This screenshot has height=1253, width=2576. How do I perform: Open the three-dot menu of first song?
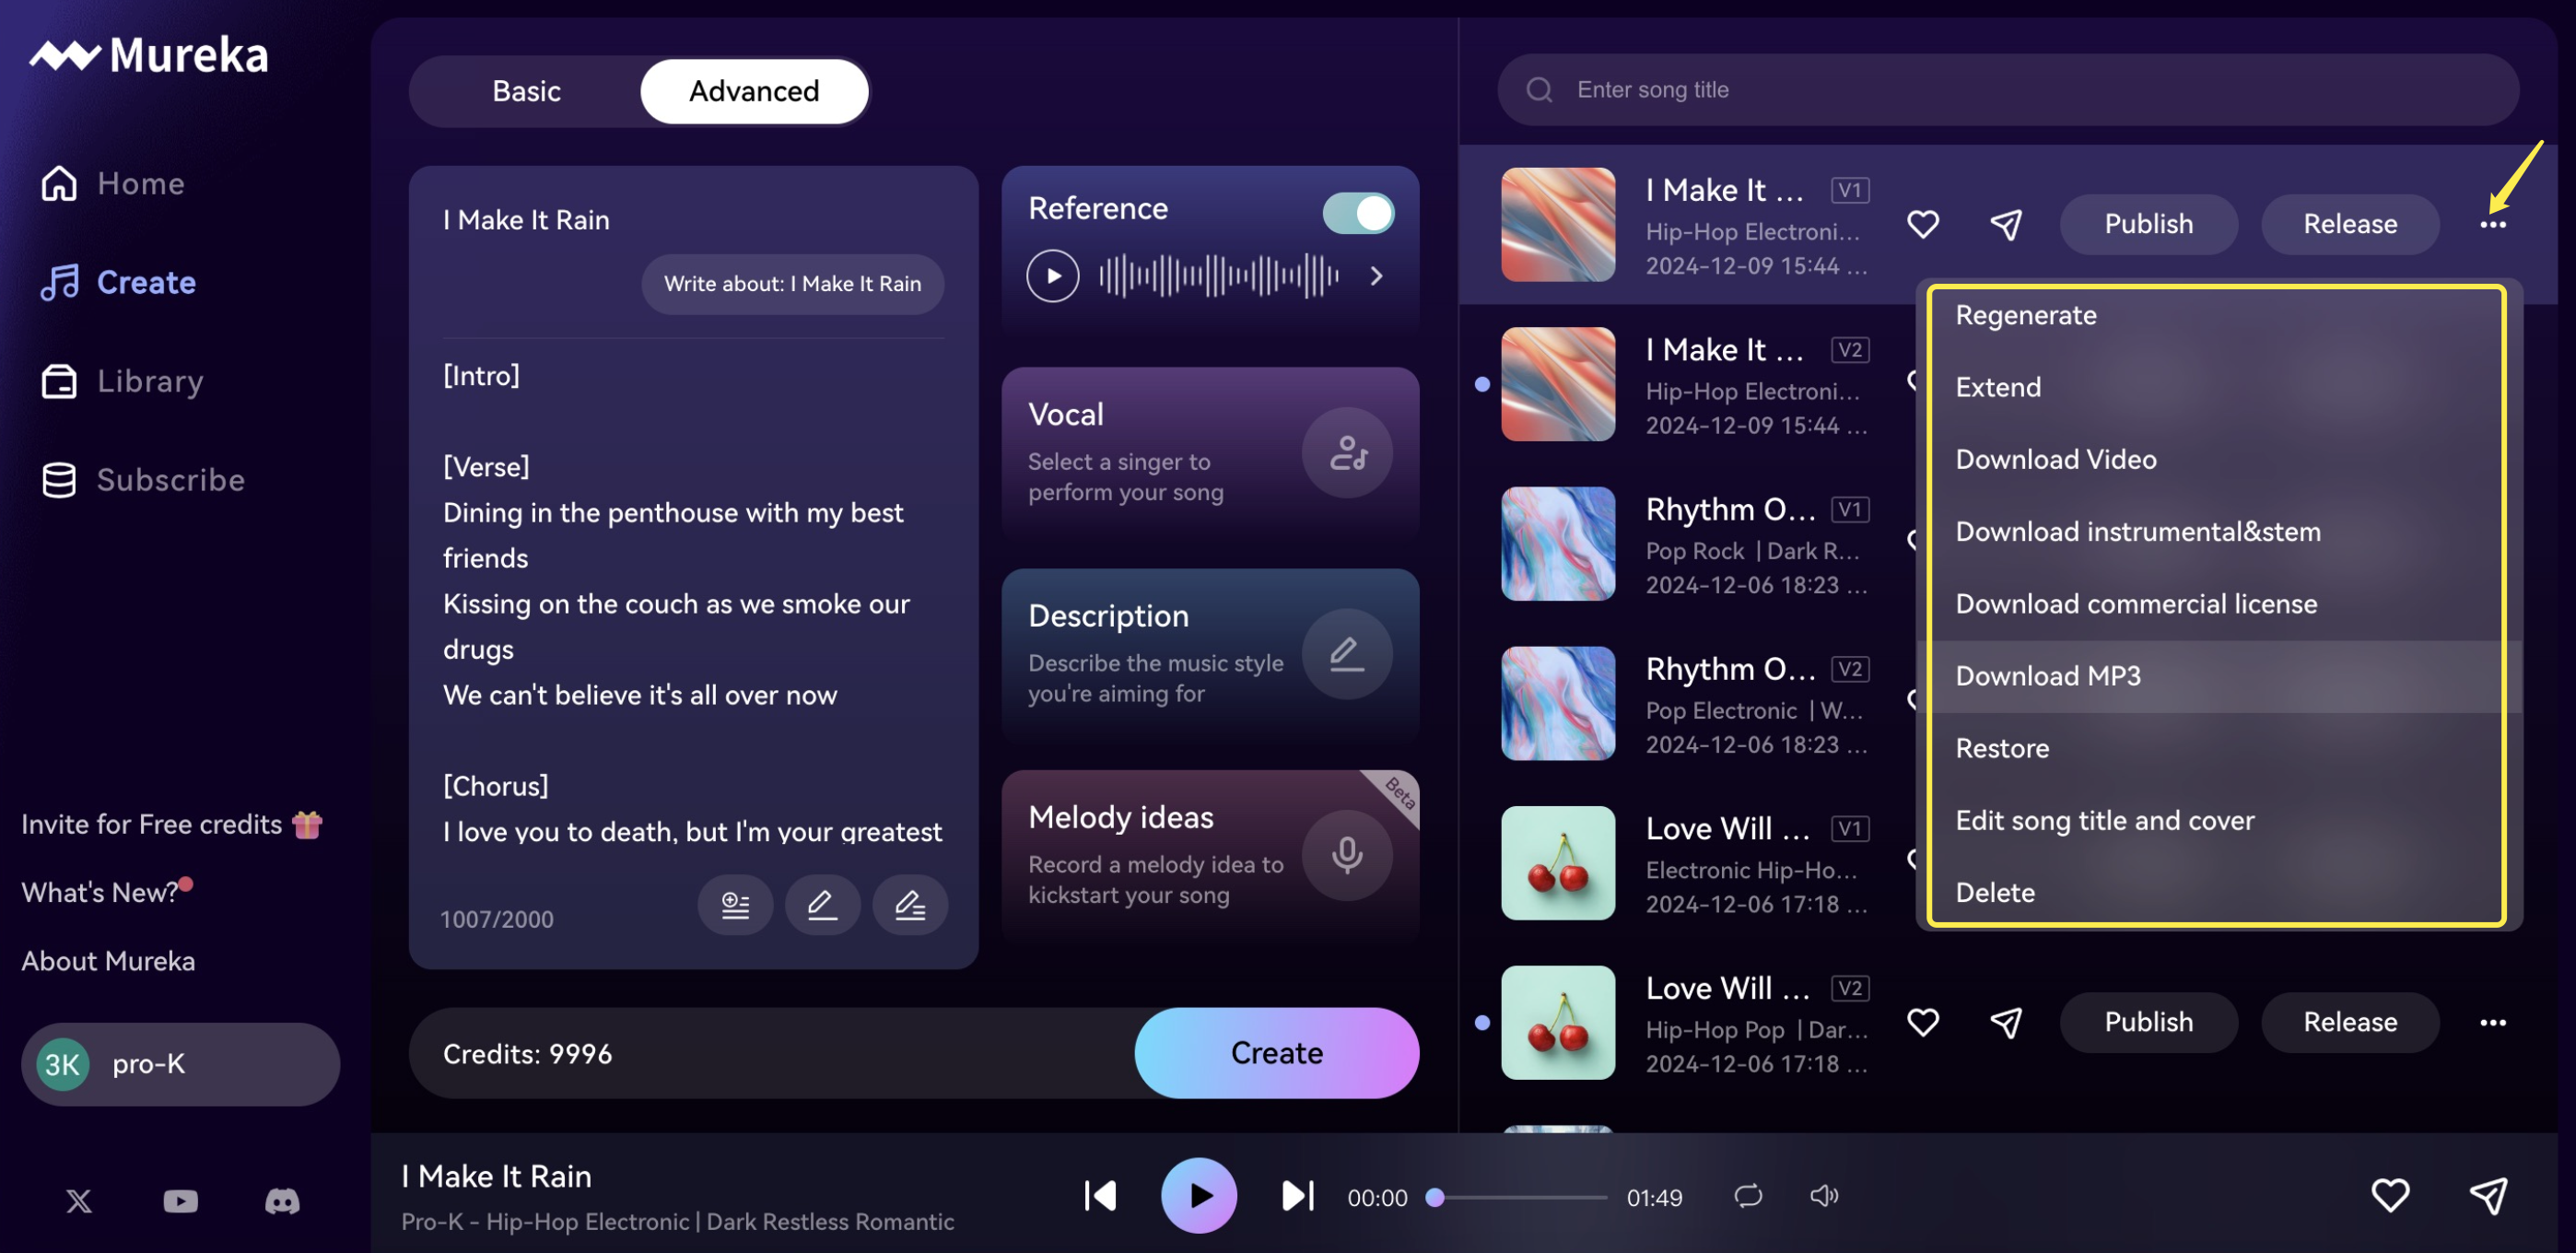pyautogui.click(x=2492, y=225)
